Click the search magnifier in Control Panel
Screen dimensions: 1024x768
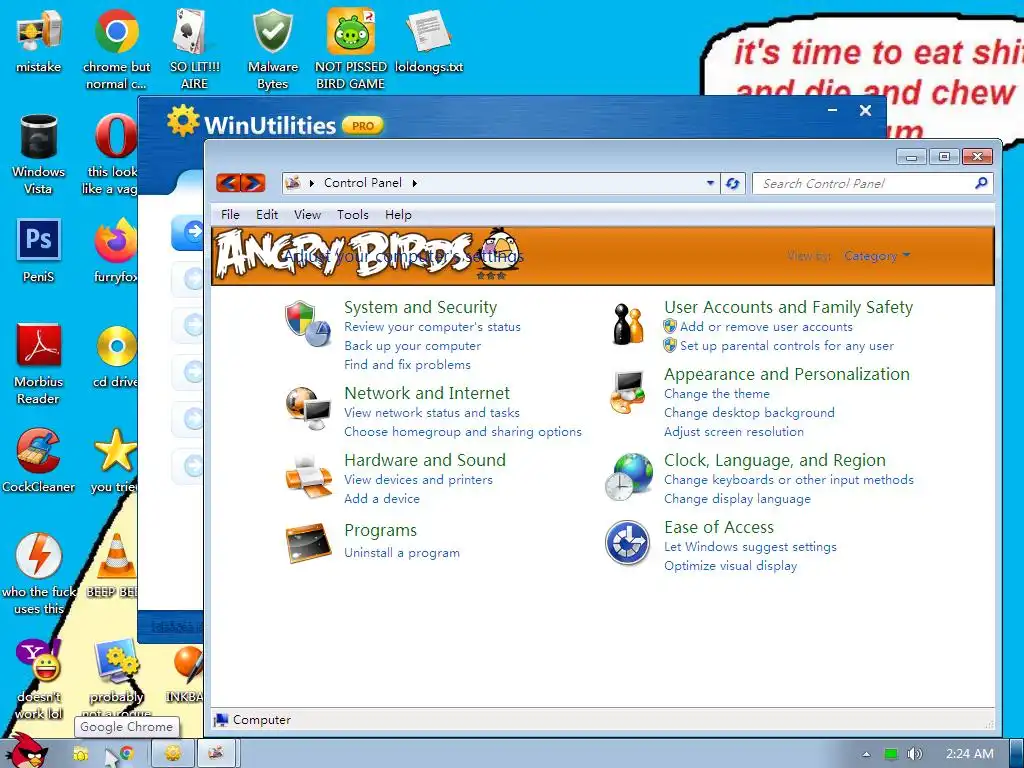(980, 184)
